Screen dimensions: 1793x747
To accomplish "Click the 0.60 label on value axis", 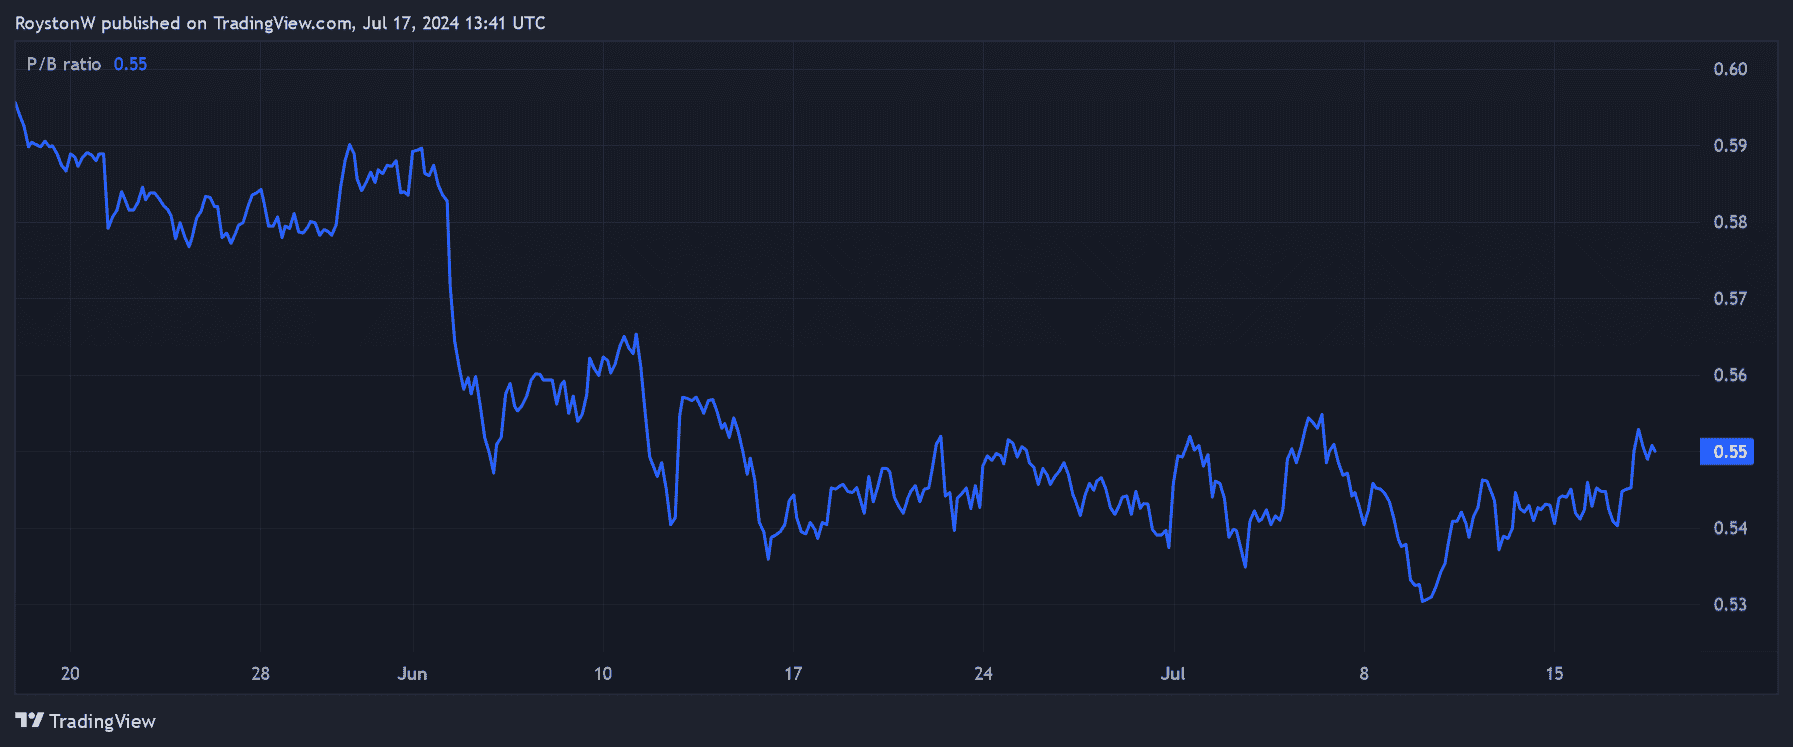I will (1730, 69).
